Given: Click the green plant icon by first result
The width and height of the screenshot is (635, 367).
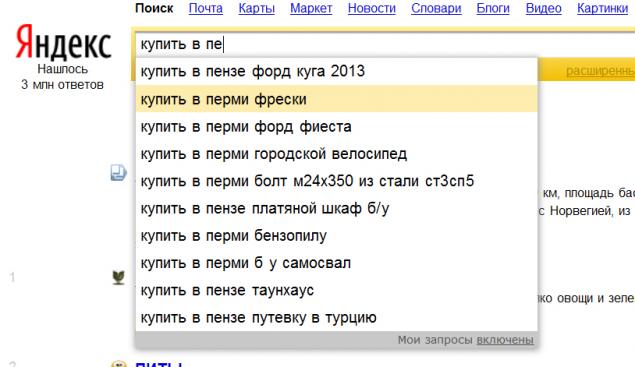Looking at the screenshot, I should 118,277.
